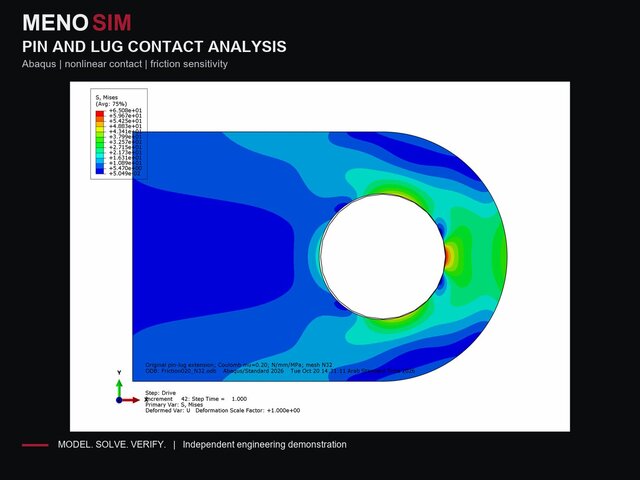Click legend value +5.967e+01

coord(125,116)
